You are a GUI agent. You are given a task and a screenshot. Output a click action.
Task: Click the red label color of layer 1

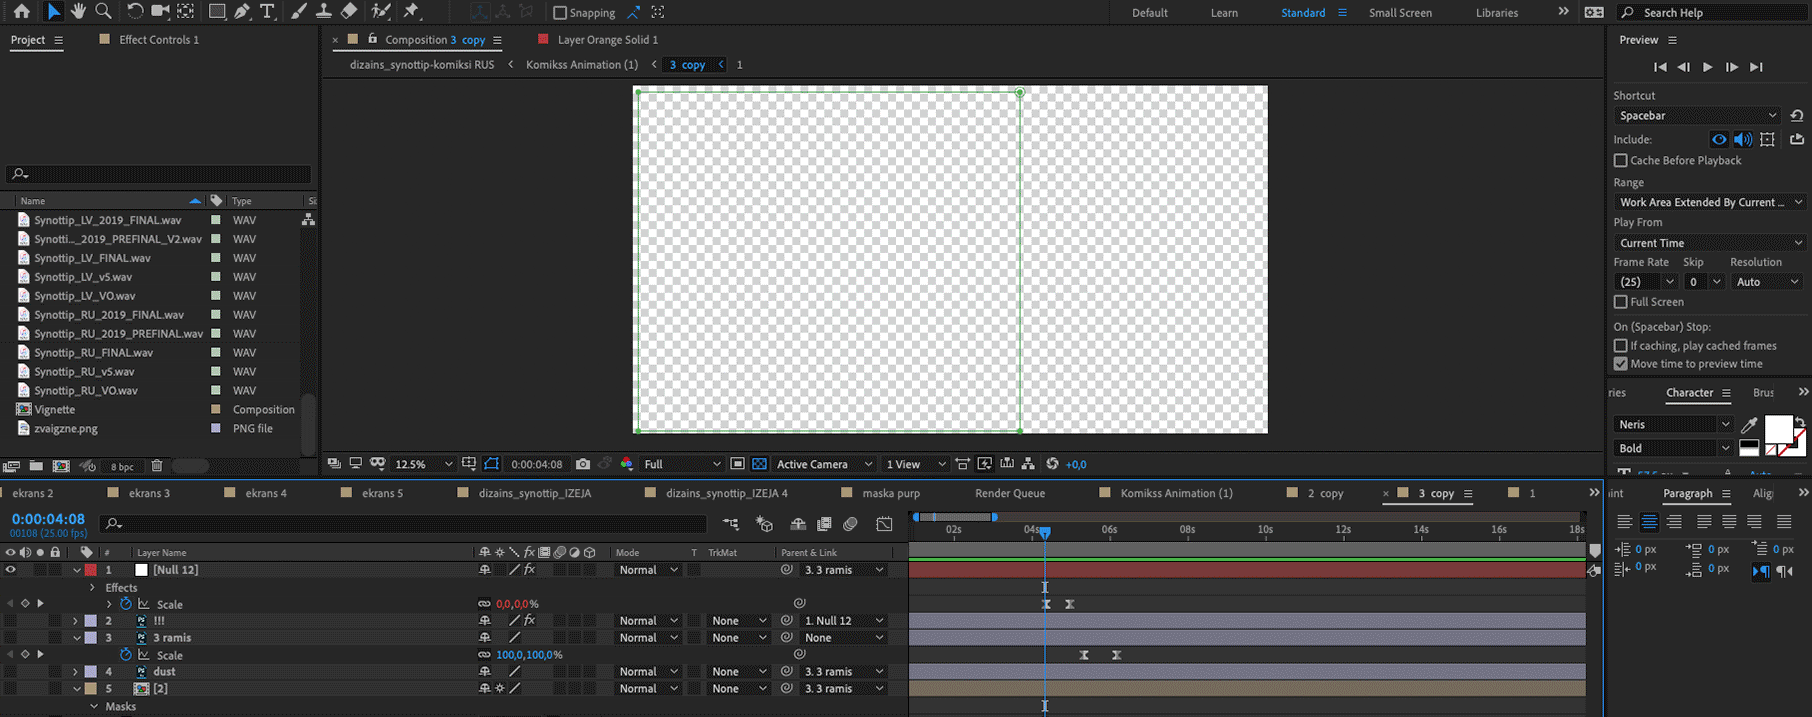click(x=91, y=570)
